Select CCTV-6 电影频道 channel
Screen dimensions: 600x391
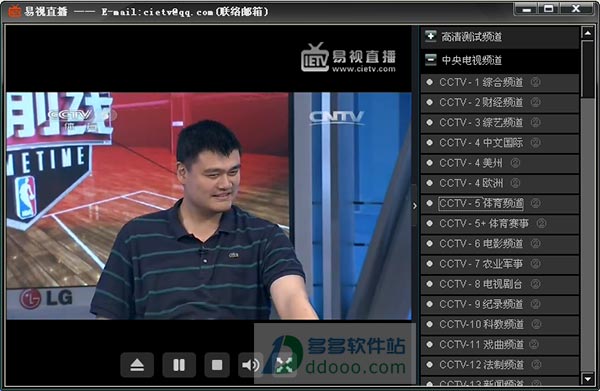500,244
